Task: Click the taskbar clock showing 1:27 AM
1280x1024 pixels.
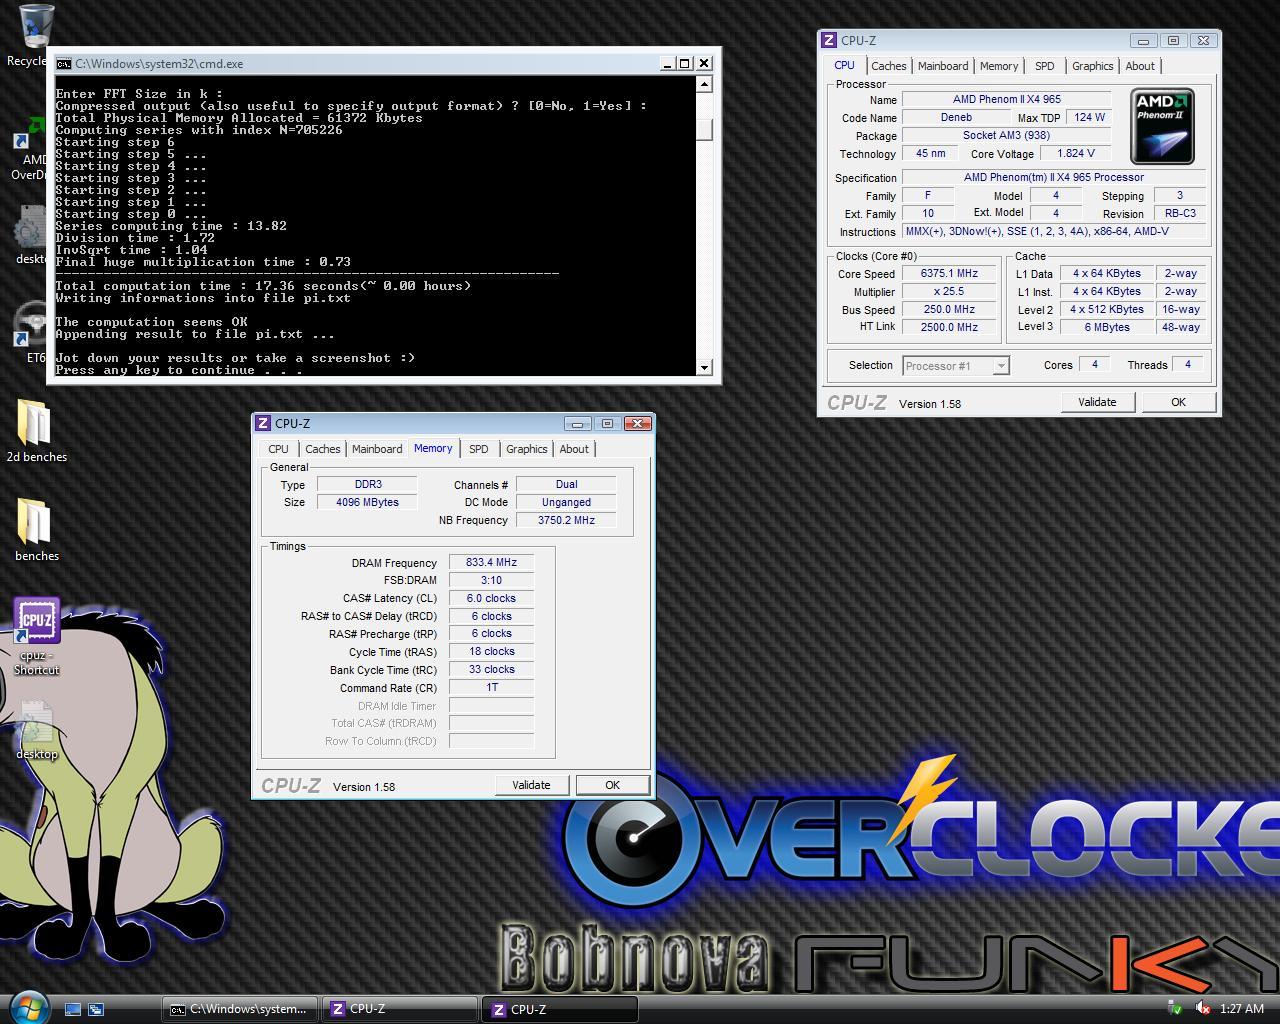Action: [x=1242, y=1009]
